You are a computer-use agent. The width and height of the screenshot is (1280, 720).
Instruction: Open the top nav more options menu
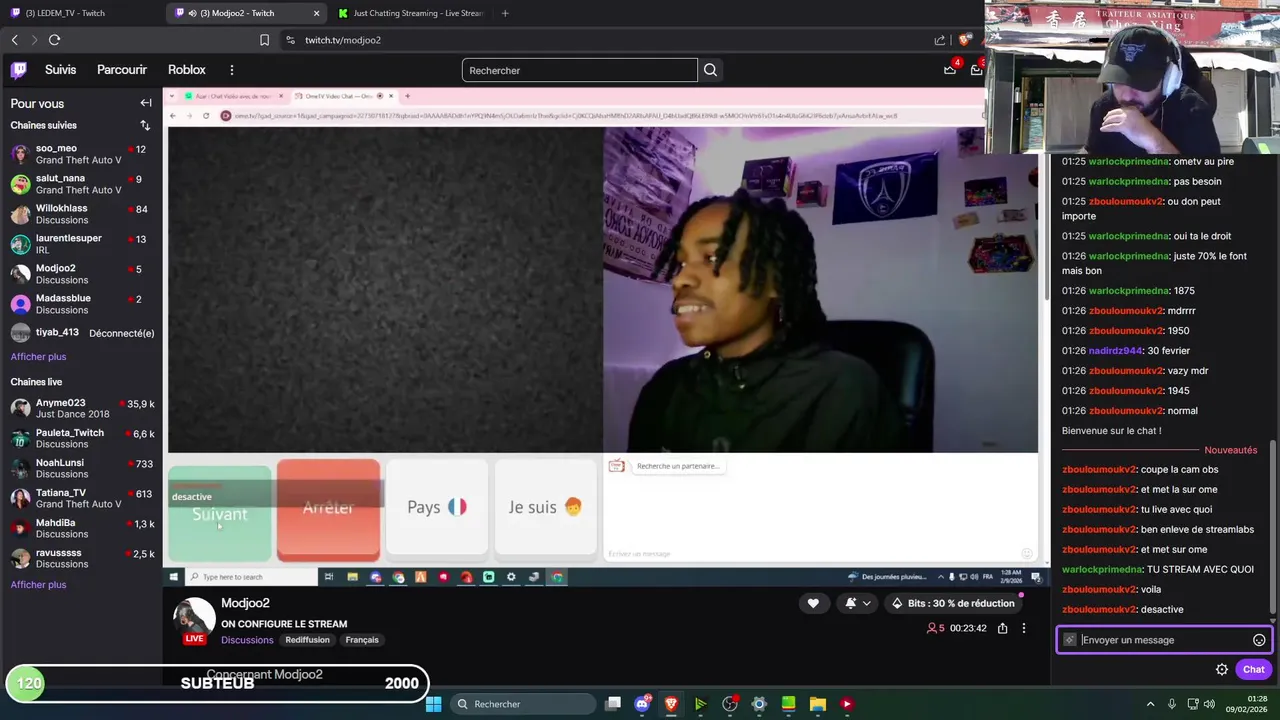point(231,70)
